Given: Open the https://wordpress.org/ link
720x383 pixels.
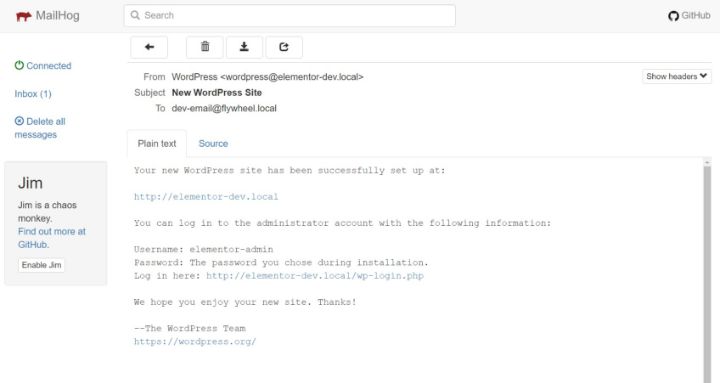Looking at the screenshot, I should click(x=195, y=341).
